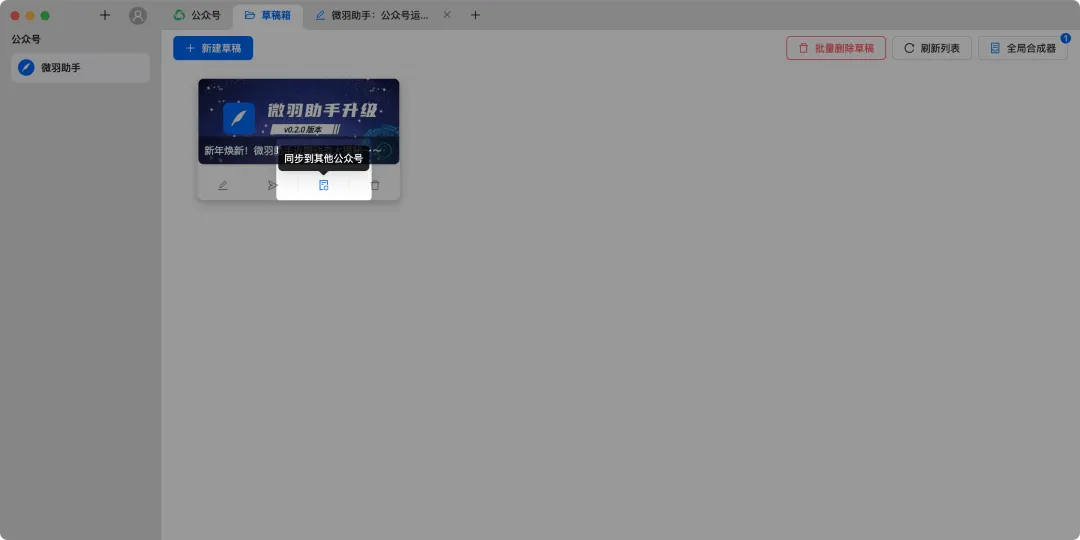Click the blue feather avatar of 微羽助手
This screenshot has width=1080, height=540.
[26, 68]
